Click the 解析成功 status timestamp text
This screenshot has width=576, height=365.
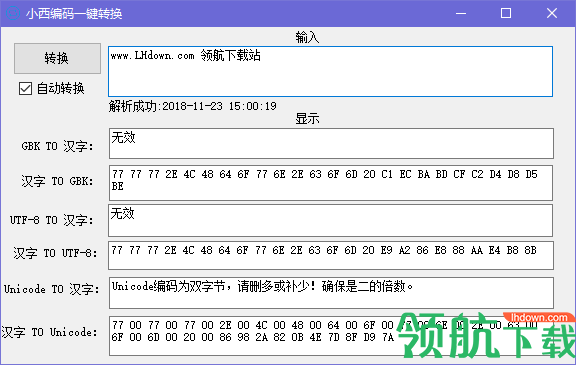point(192,106)
